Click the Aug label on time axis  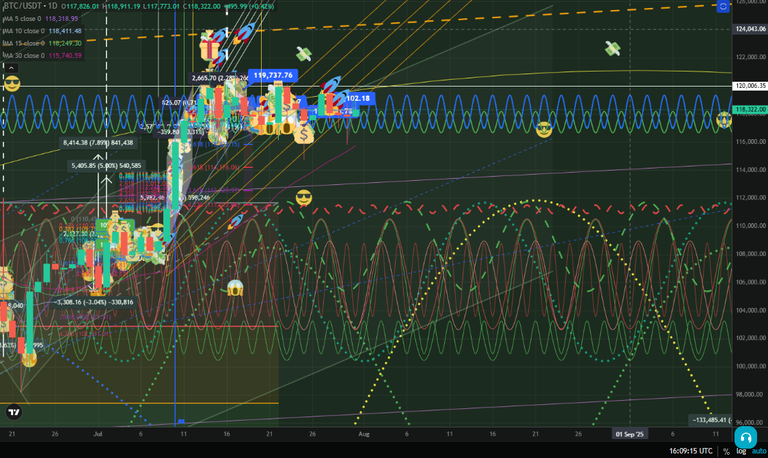tap(363, 434)
